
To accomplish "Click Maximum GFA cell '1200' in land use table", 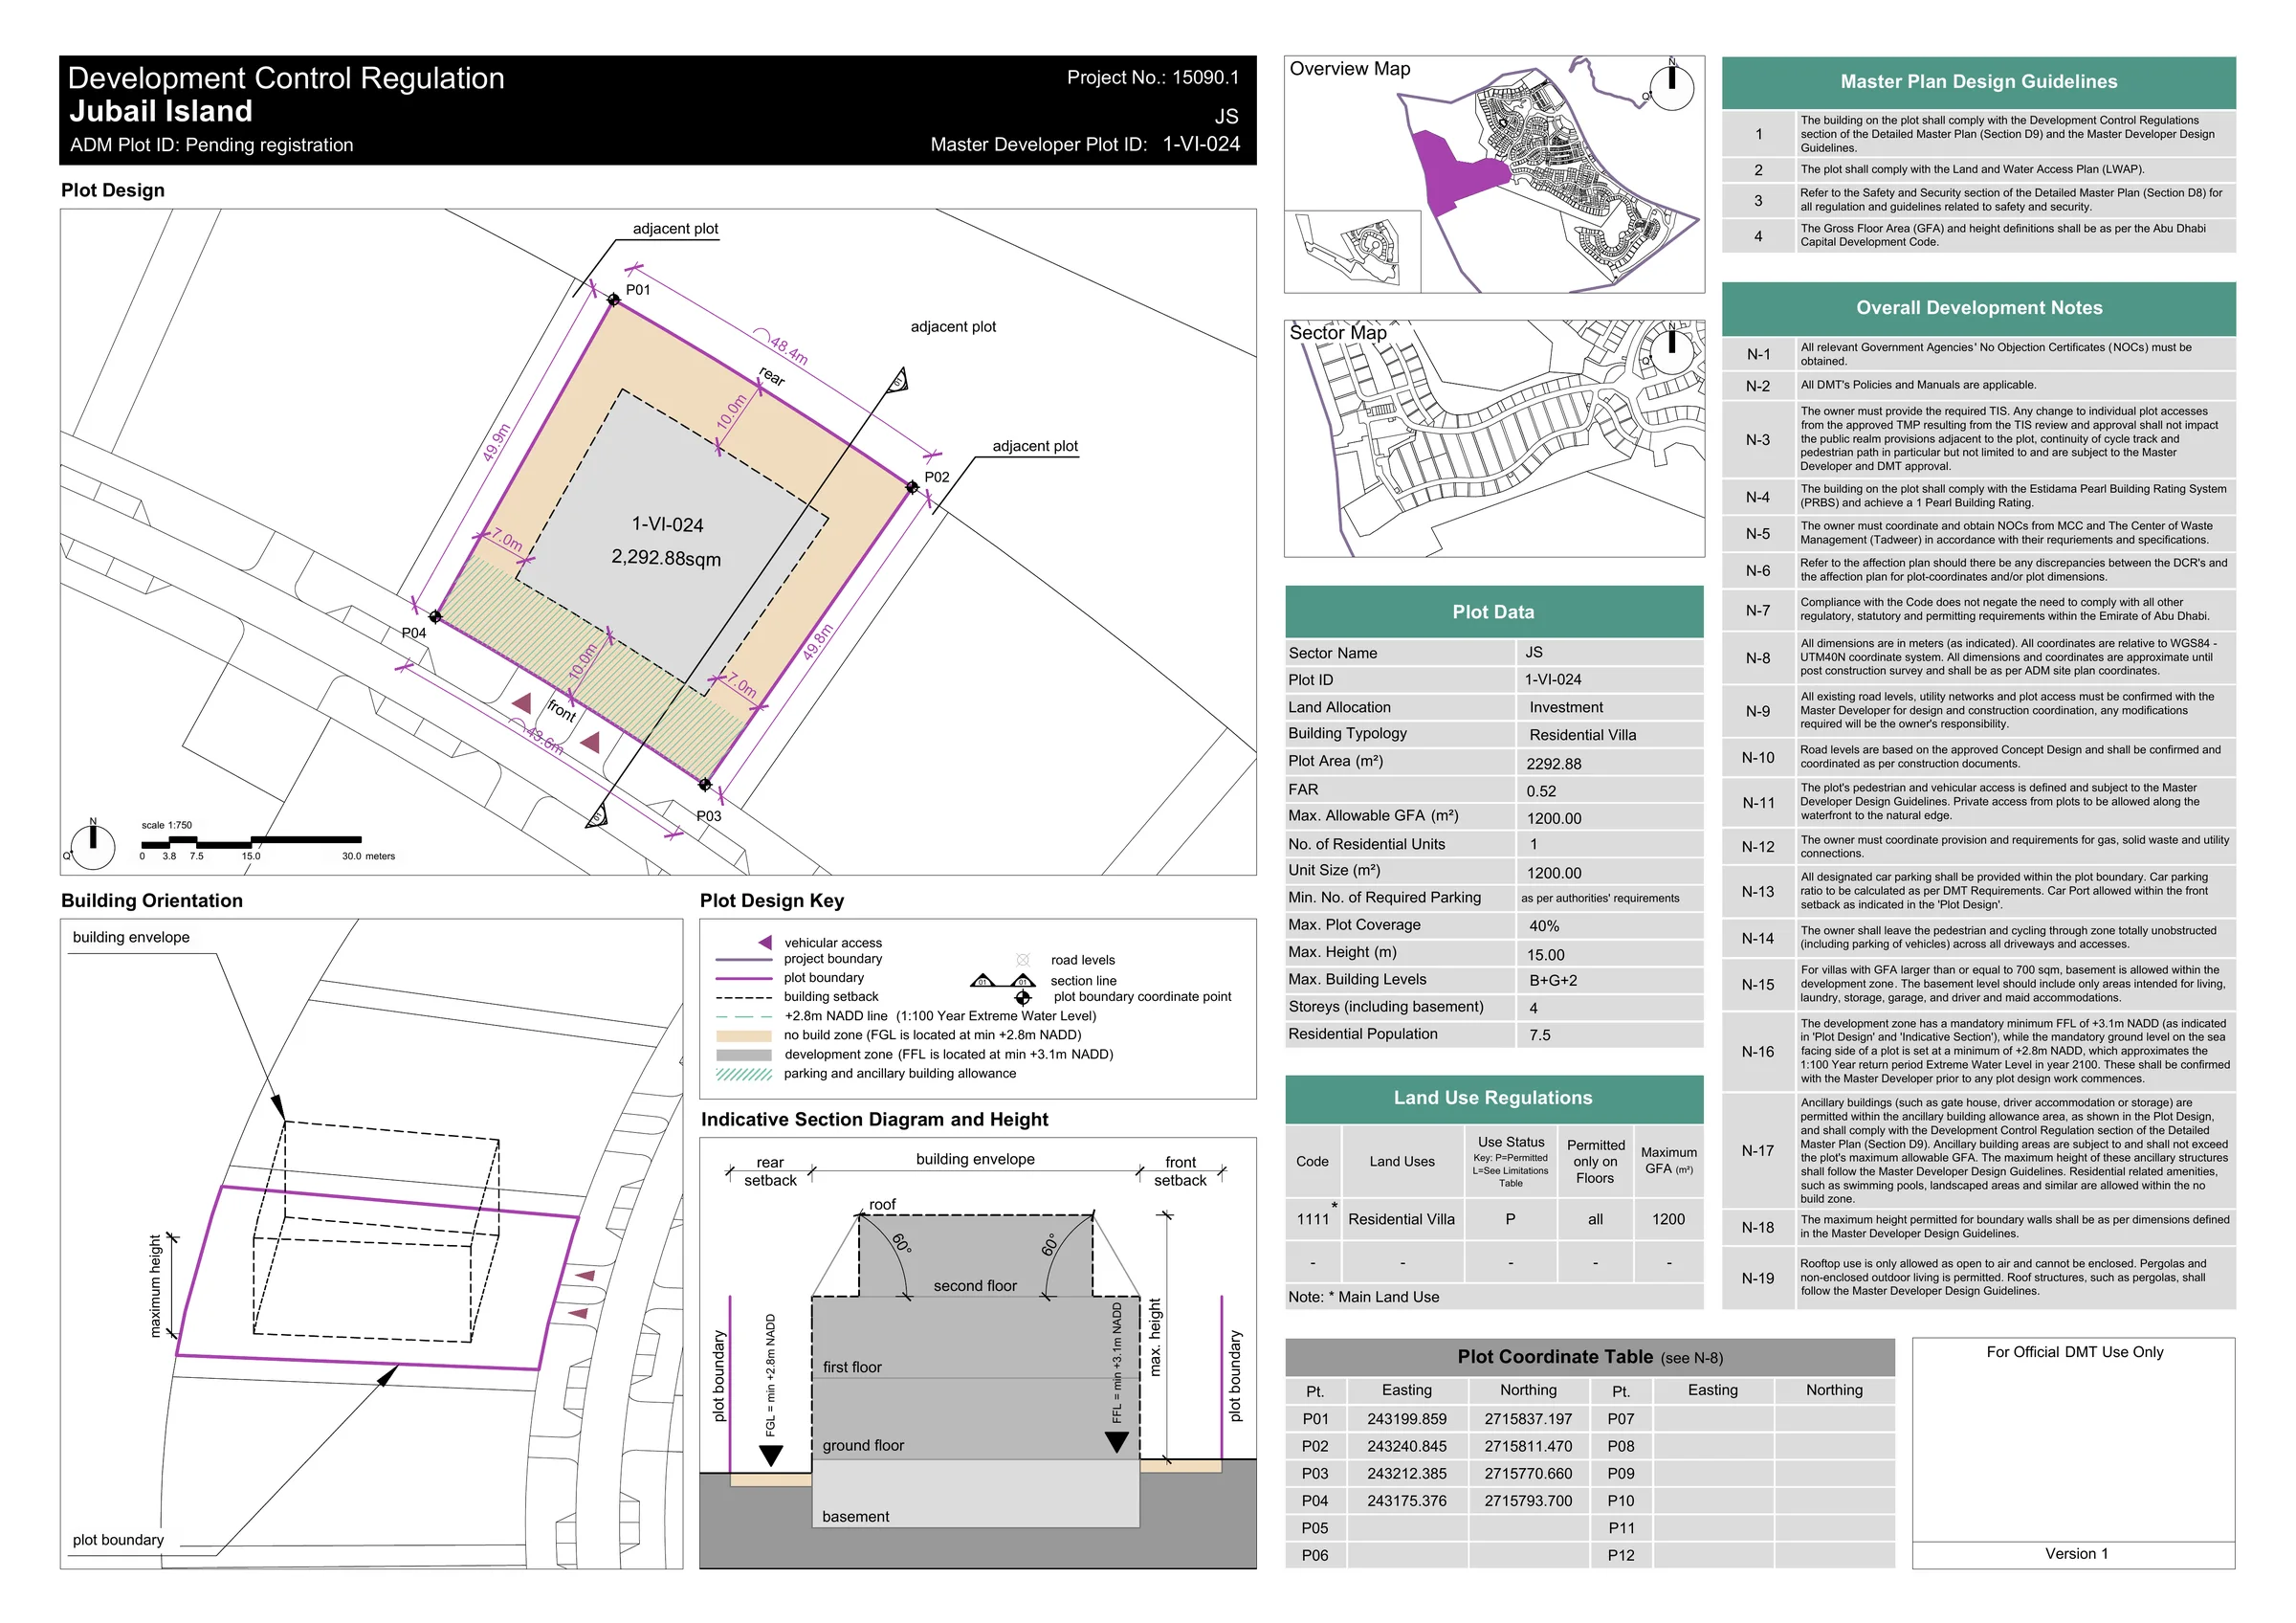I will click(1668, 1219).
